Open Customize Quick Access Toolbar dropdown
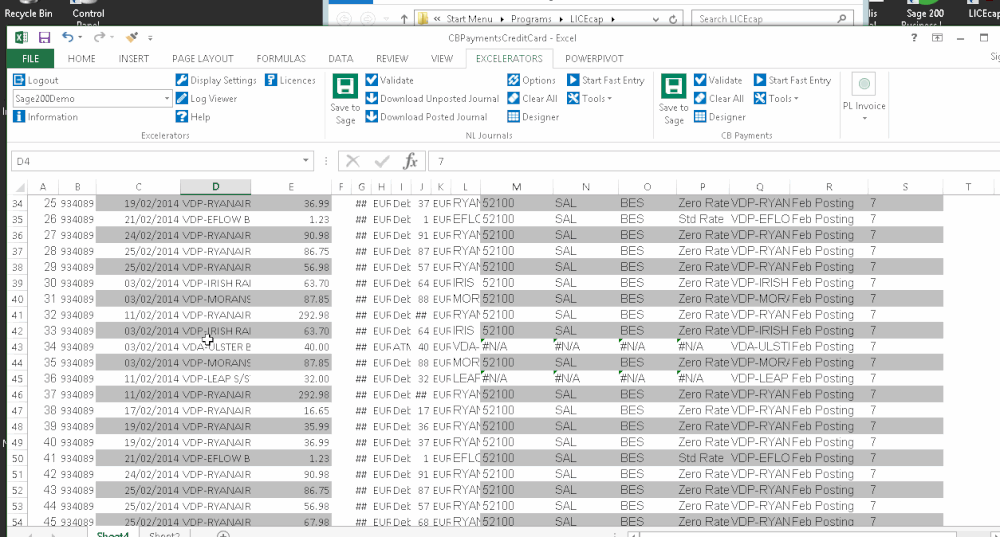Screen dimensions: 1000x537 (x=150, y=38)
